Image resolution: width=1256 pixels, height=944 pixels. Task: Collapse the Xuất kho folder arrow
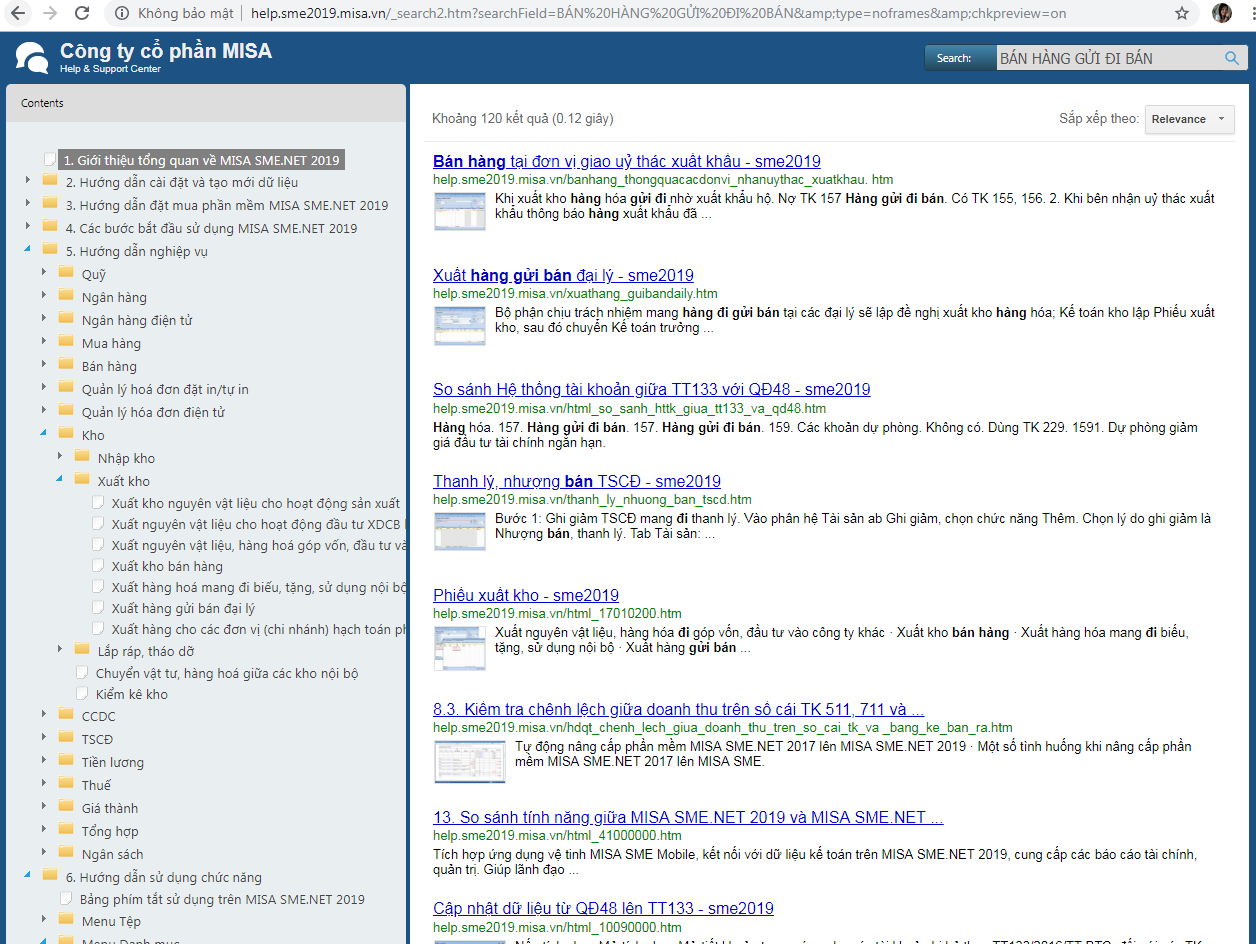click(x=60, y=480)
